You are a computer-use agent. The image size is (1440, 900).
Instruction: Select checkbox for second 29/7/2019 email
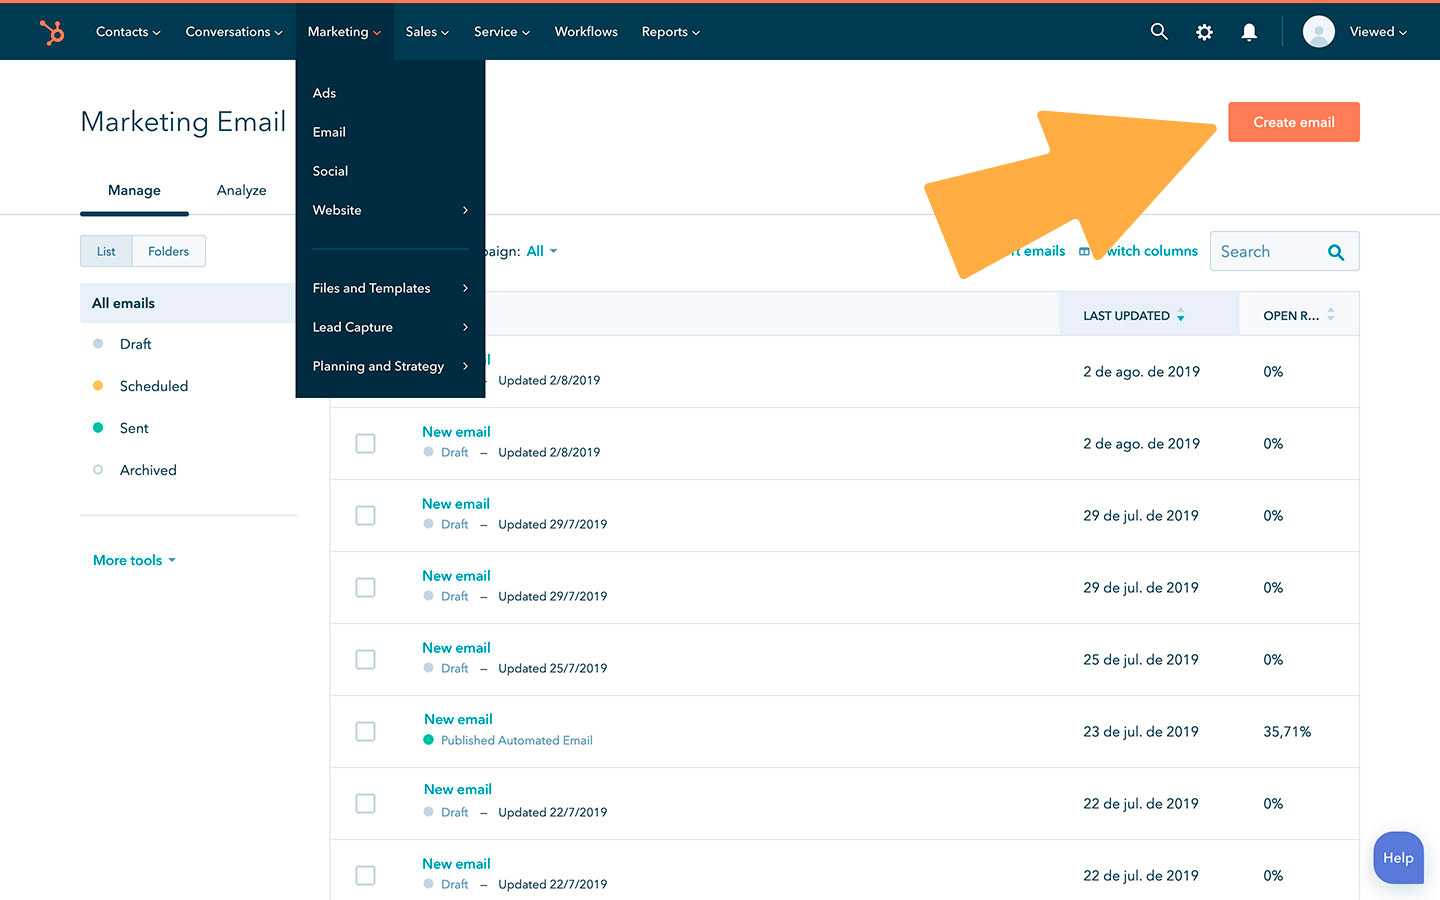coord(366,587)
